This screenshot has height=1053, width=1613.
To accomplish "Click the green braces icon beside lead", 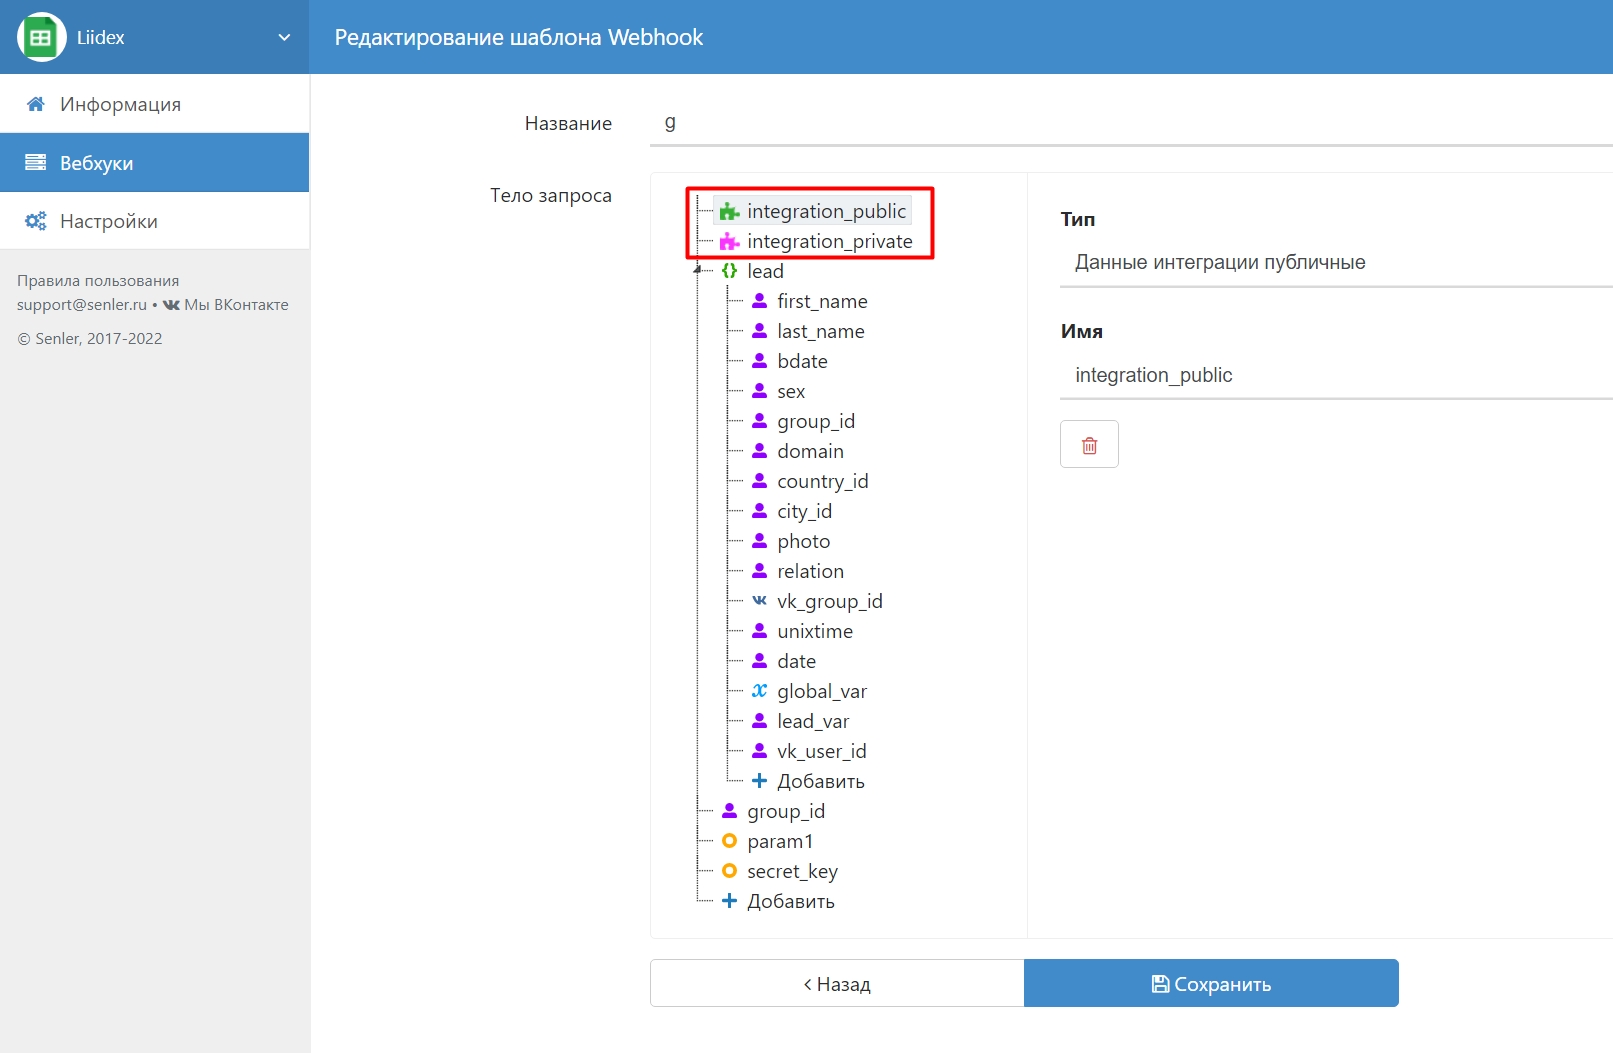I will pyautogui.click(x=729, y=271).
